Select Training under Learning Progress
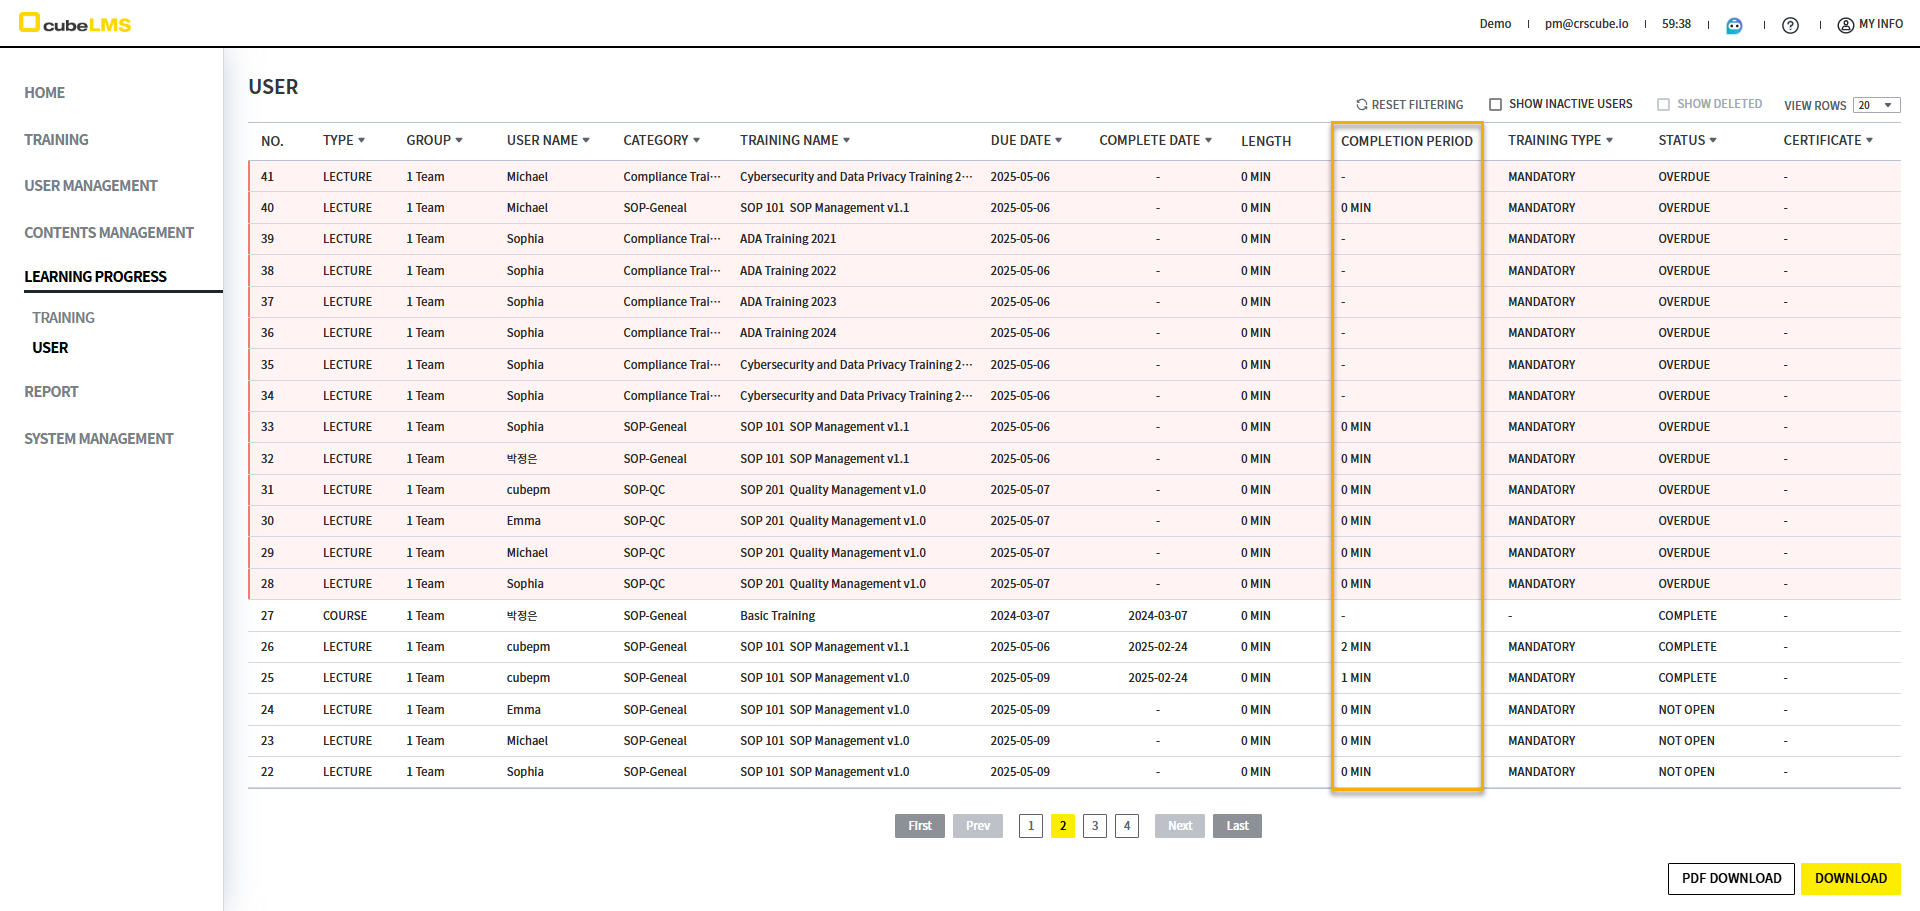This screenshot has width=1920, height=911. tap(63, 318)
